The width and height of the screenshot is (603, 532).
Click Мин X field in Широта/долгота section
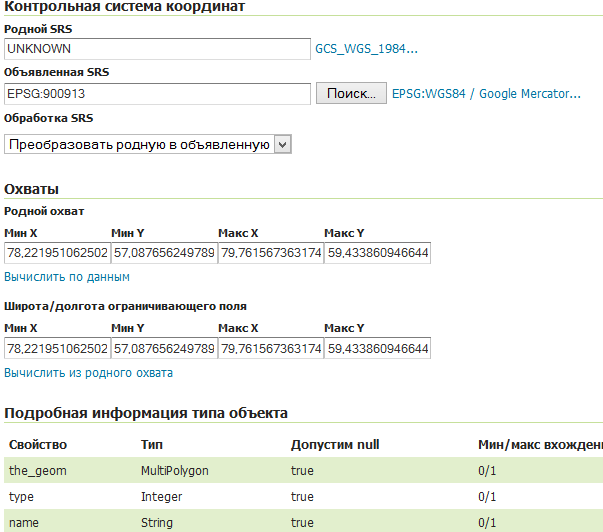tap(57, 349)
